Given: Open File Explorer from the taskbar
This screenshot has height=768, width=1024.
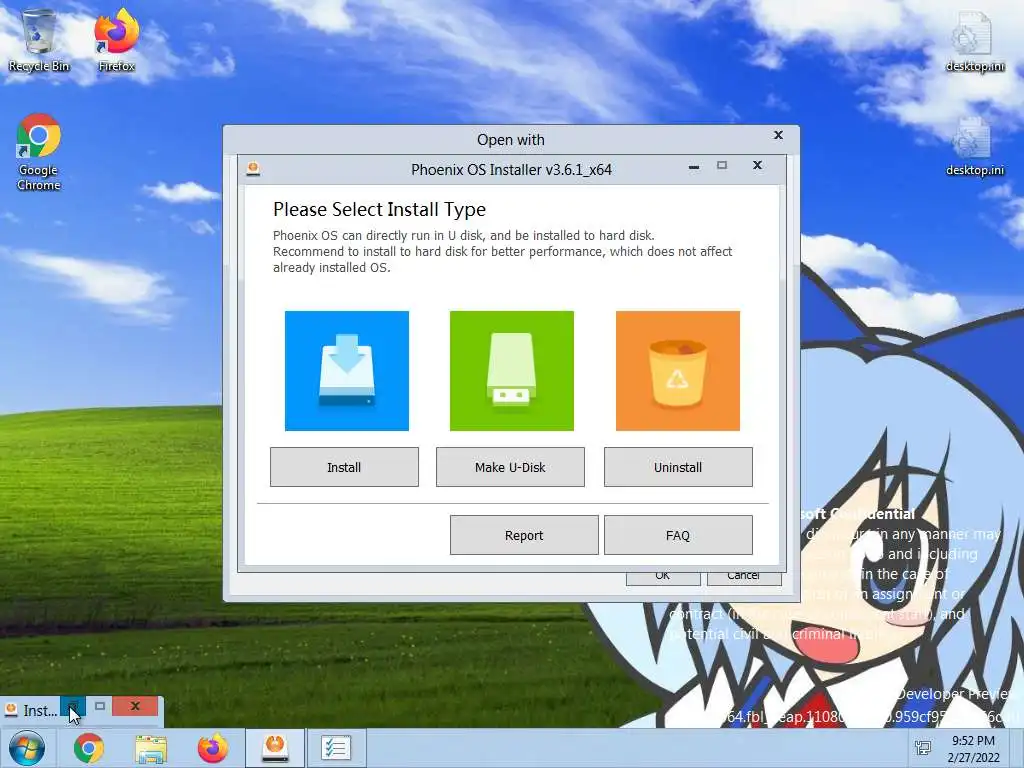Looking at the screenshot, I should pos(150,748).
